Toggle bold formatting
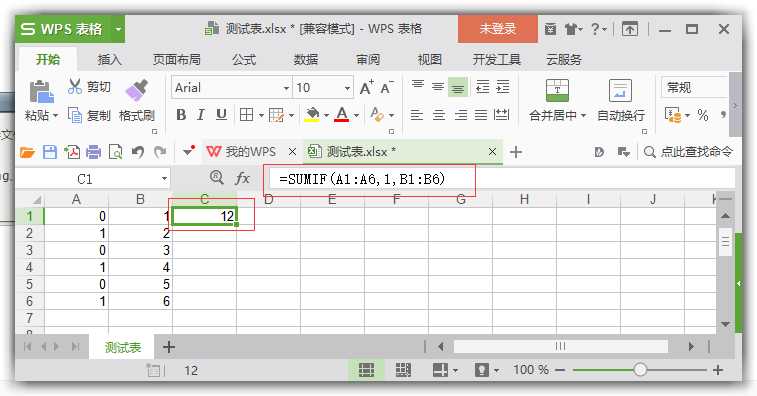757x396 pixels. (181, 115)
